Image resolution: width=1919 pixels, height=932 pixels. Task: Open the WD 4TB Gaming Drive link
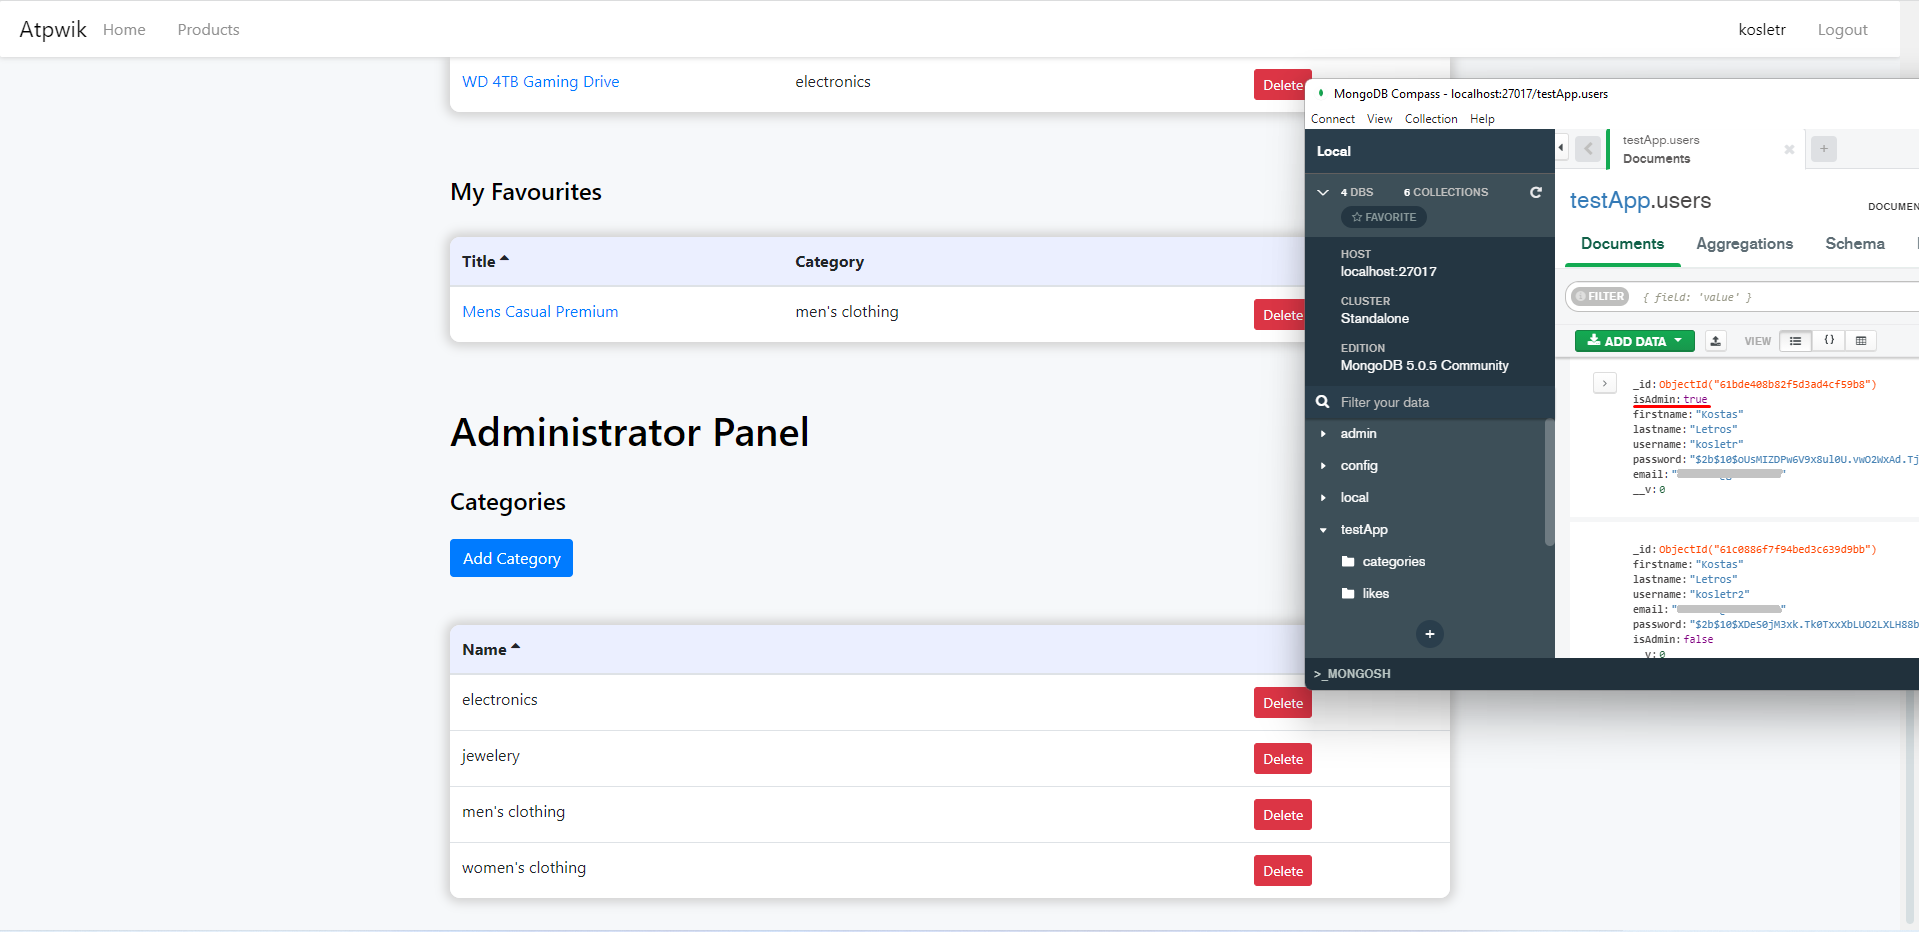point(540,82)
